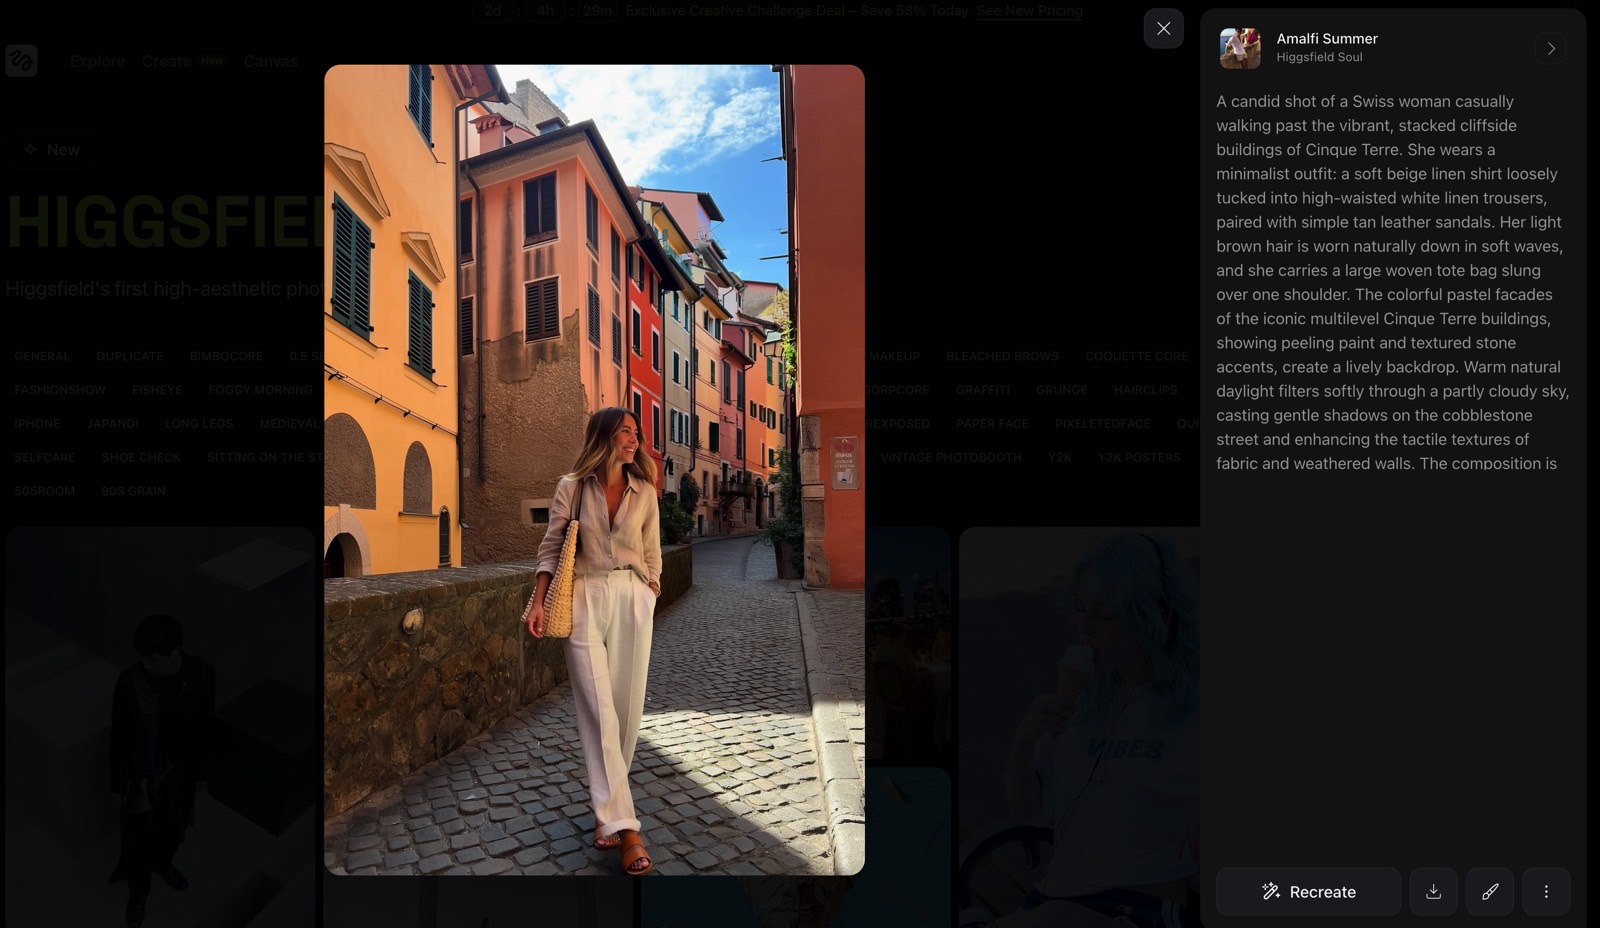Viewport: 1600px width, 928px height.
Task: Pick the JAPANDI style tag
Action: click(x=113, y=424)
